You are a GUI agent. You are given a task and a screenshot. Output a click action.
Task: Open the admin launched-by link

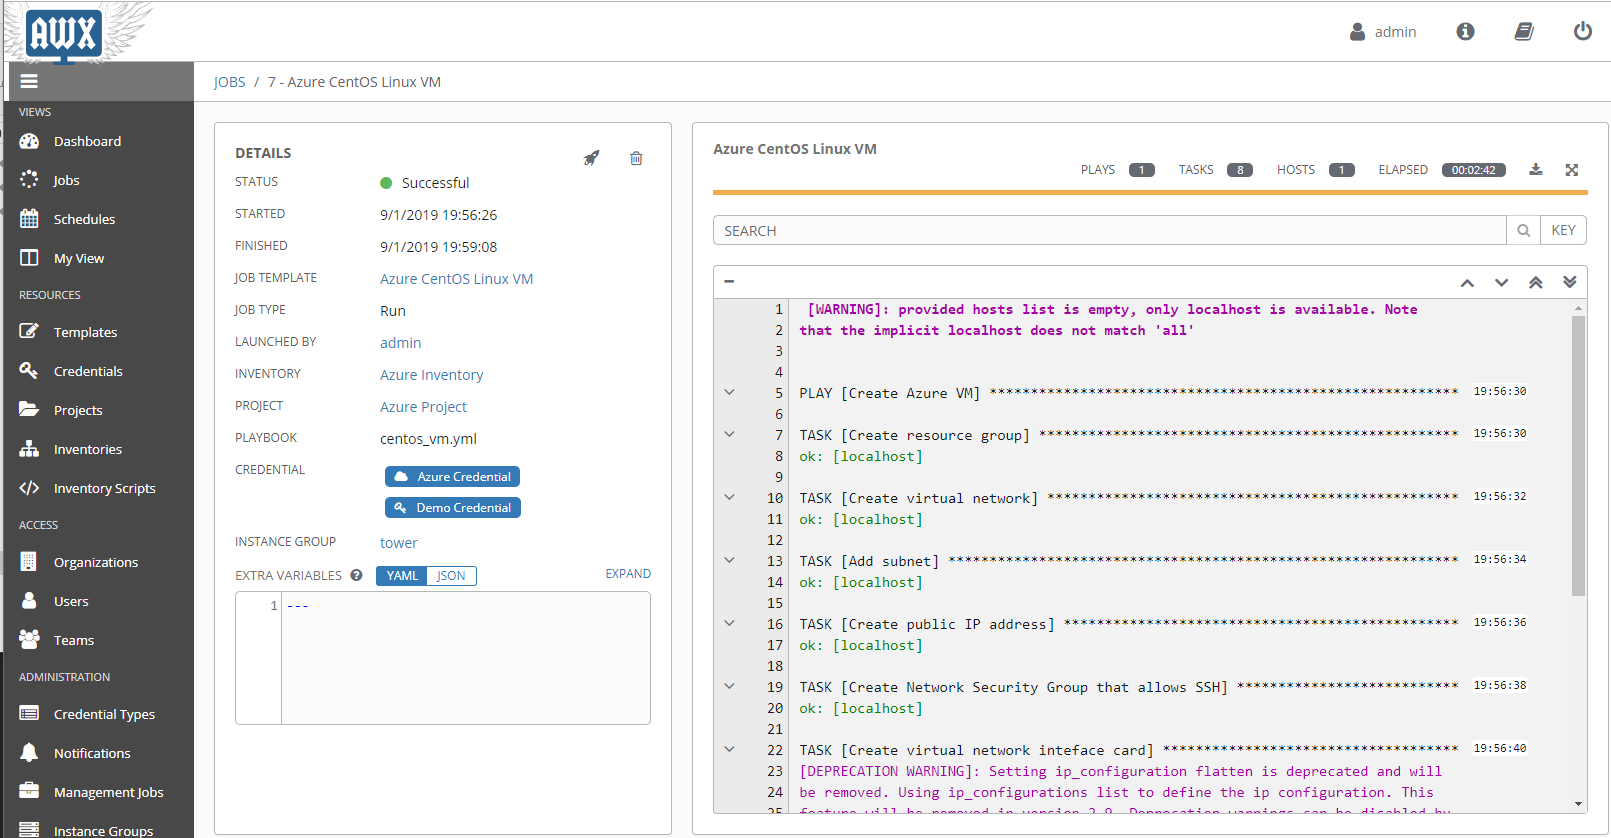coord(400,343)
